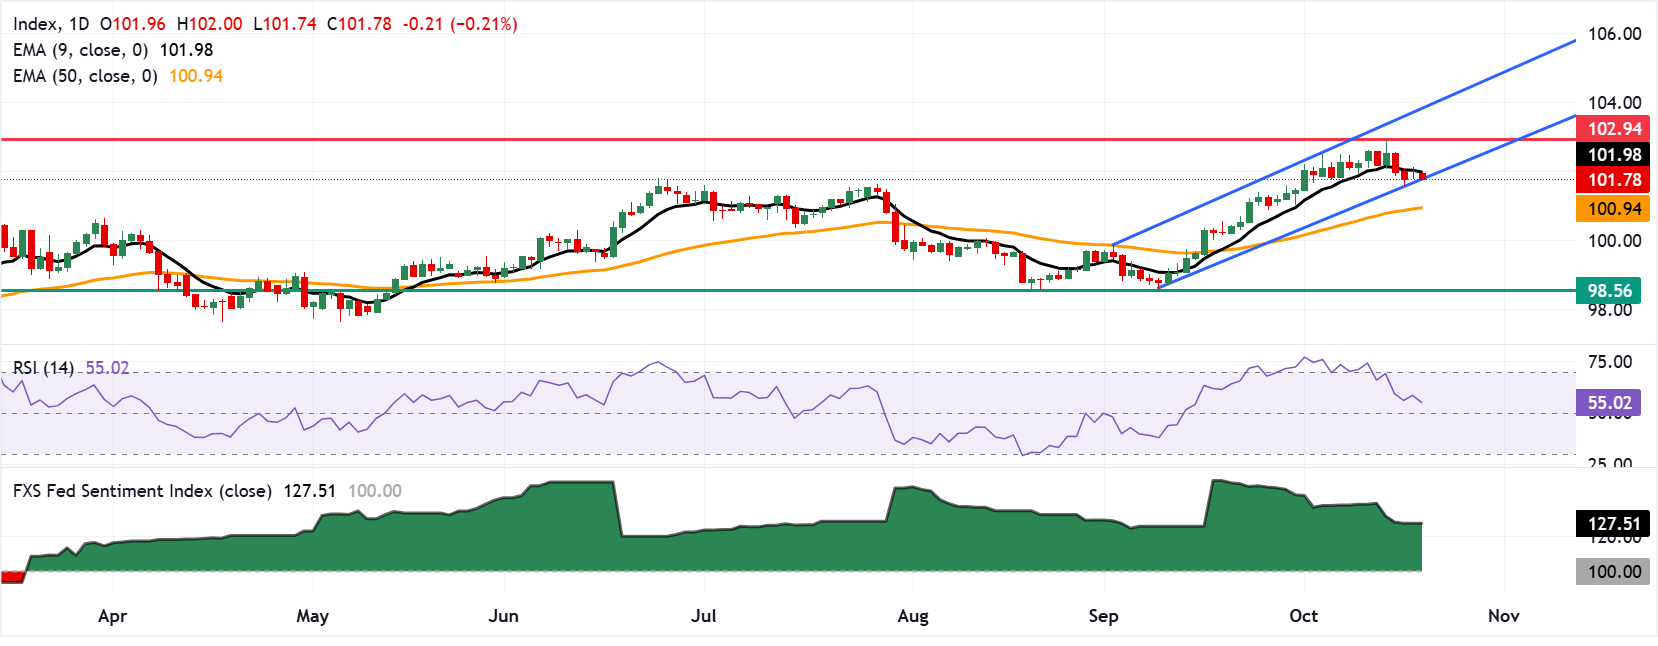Click the Sep label on time axis
This screenshot has height=646, width=1658.
pyautogui.click(x=1104, y=616)
